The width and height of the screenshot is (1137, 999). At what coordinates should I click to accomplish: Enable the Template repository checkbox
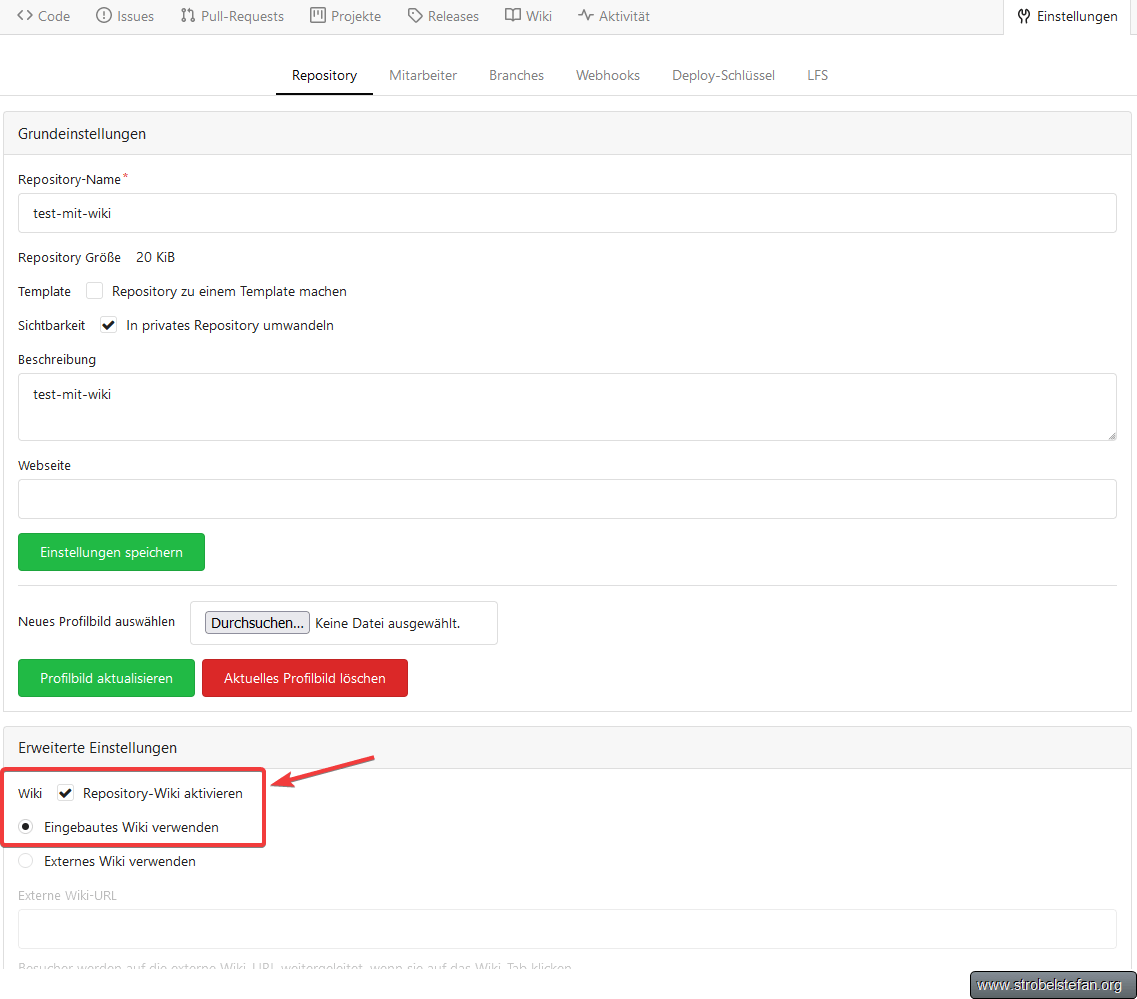point(95,291)
